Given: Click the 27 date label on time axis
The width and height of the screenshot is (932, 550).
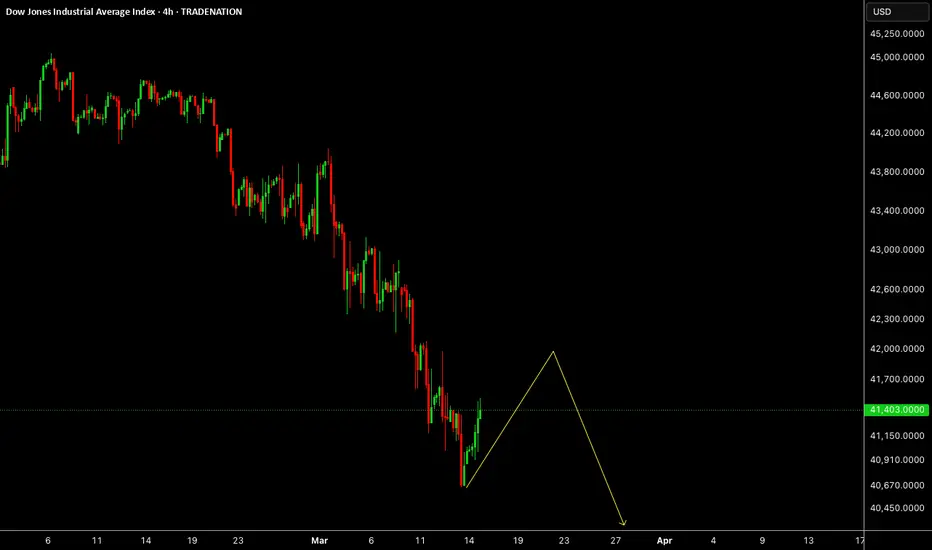Looking at the screenshot, I should coord(615,540).
